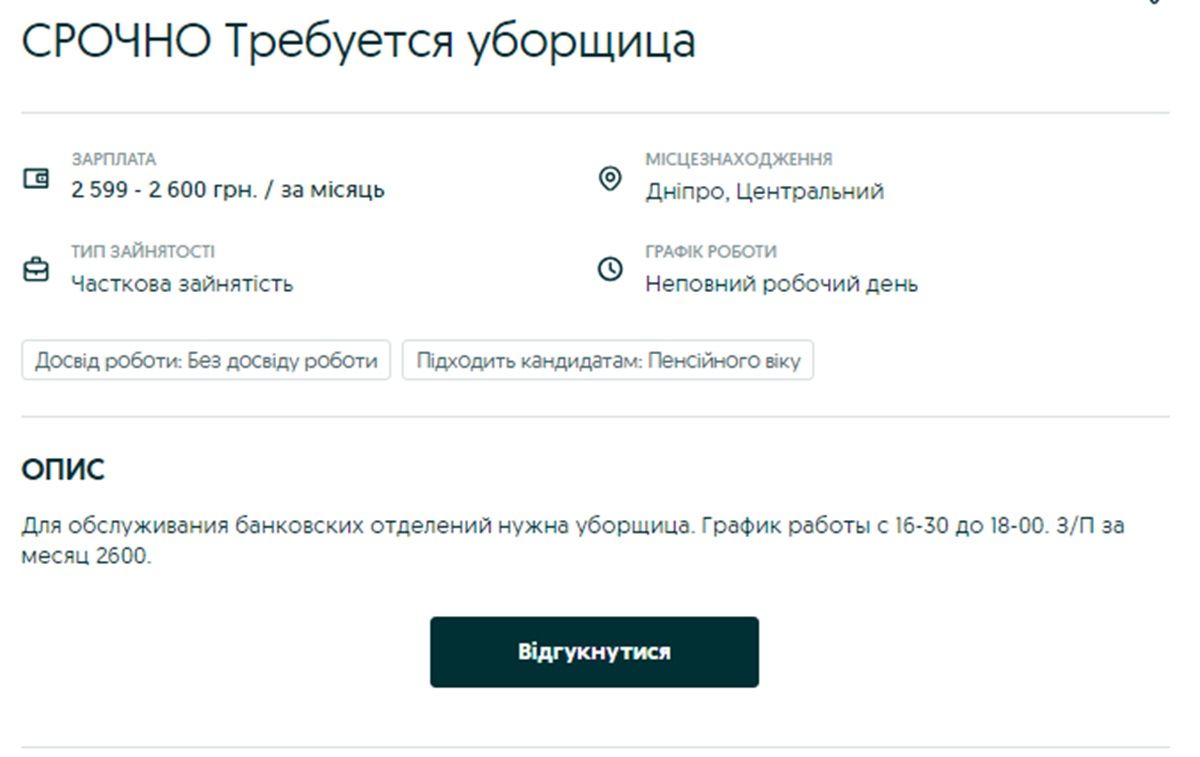
Task: Click the МІСЦЕЗНАХОДЖЕННЯ field label
Action: pyautogui.click(x=738, y=160)
